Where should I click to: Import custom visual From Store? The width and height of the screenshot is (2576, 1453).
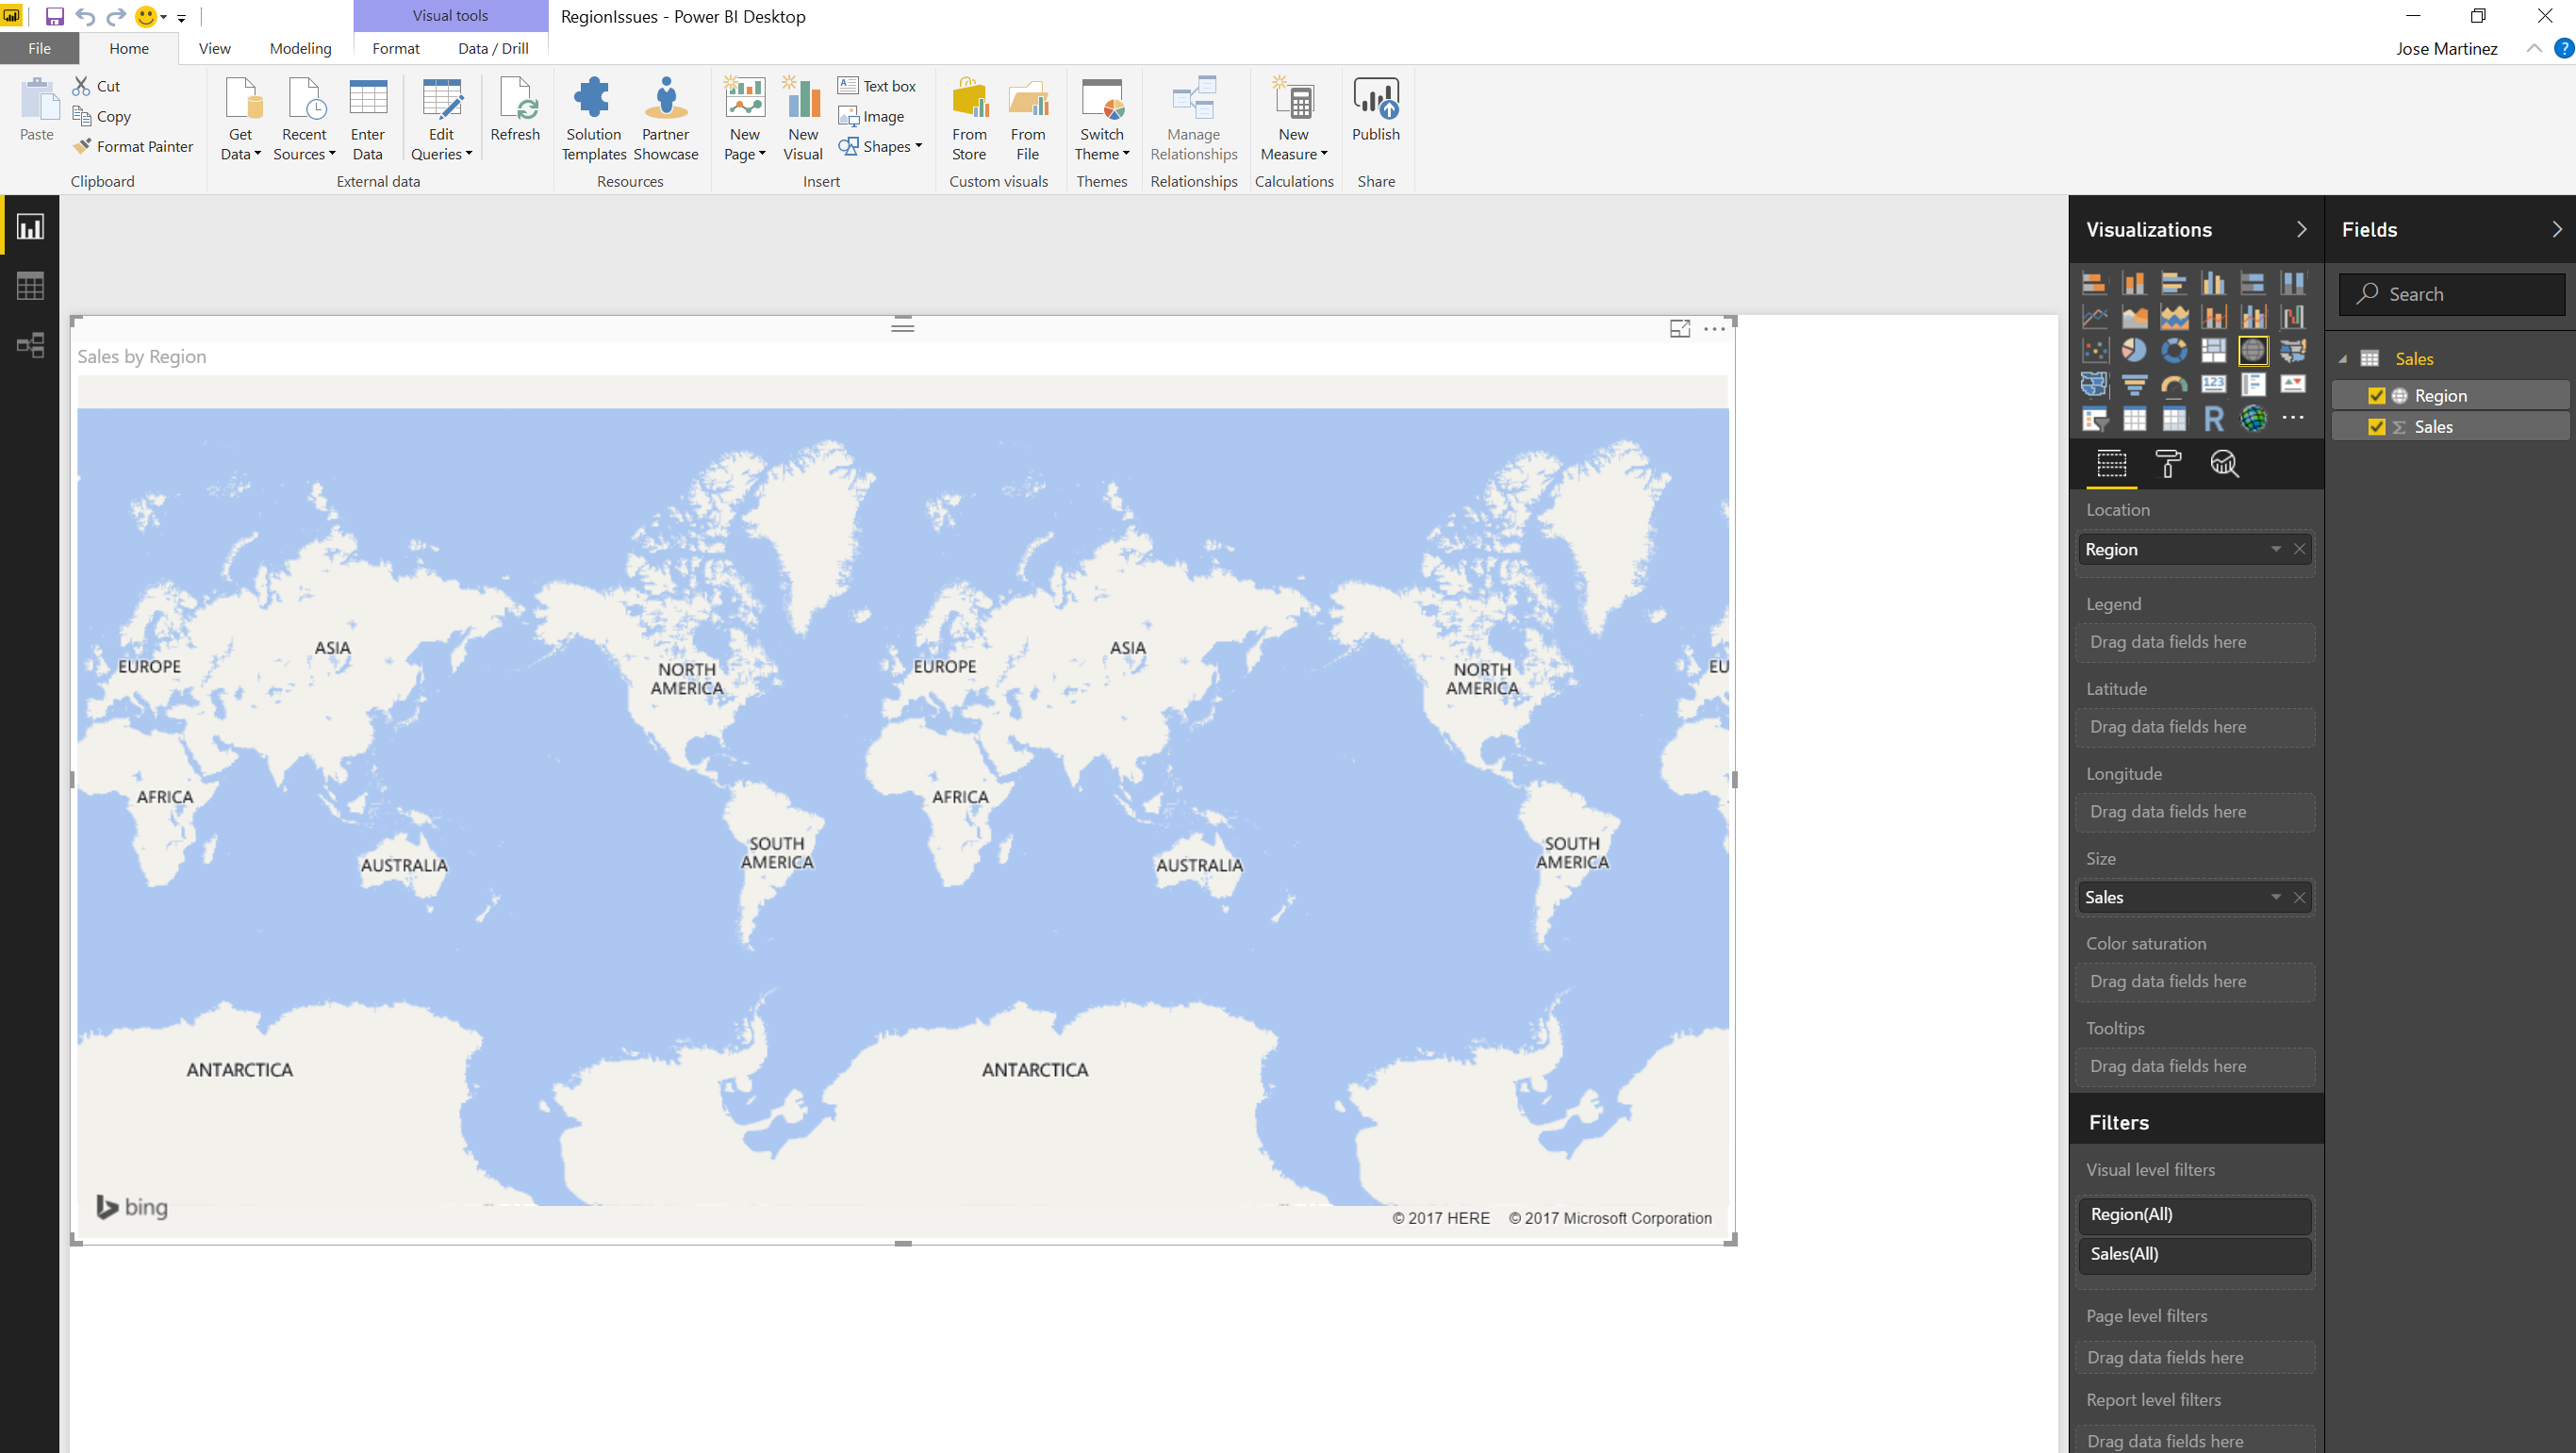pos(969,118)
